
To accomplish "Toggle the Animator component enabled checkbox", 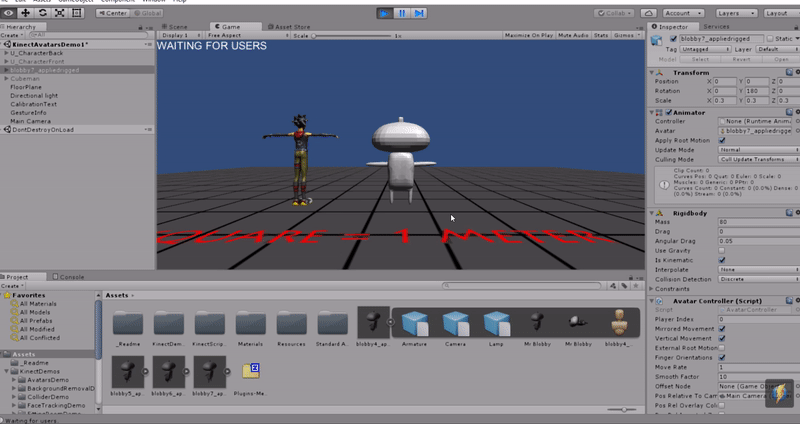I will [668, 112].
